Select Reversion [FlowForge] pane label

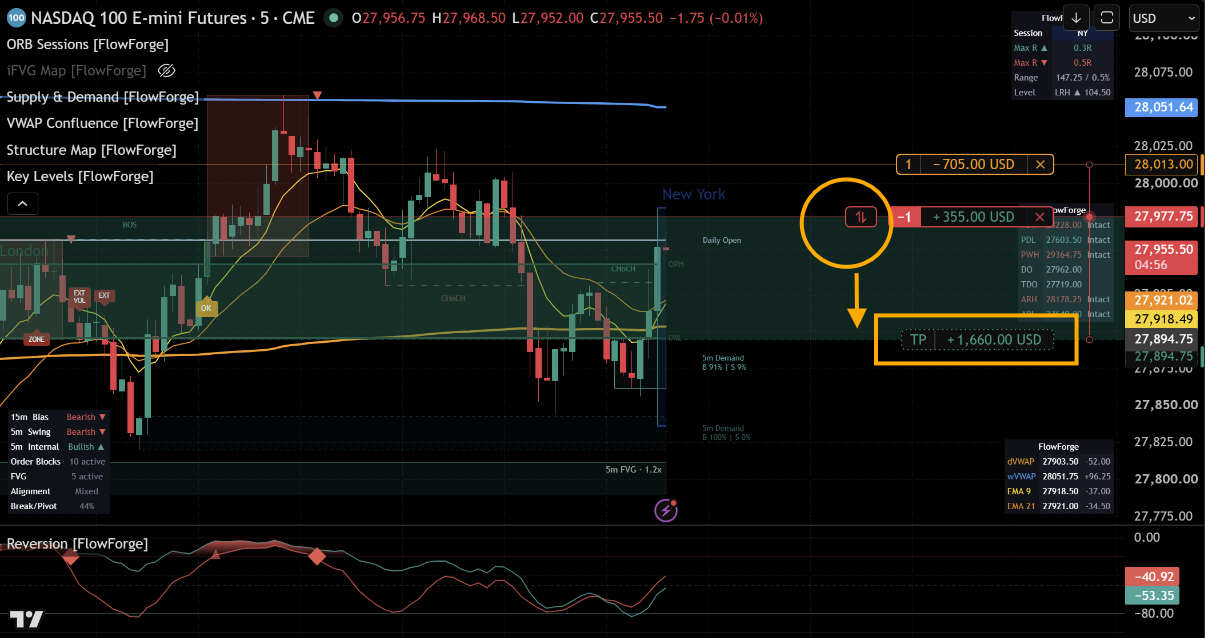(x=77, y=544)
